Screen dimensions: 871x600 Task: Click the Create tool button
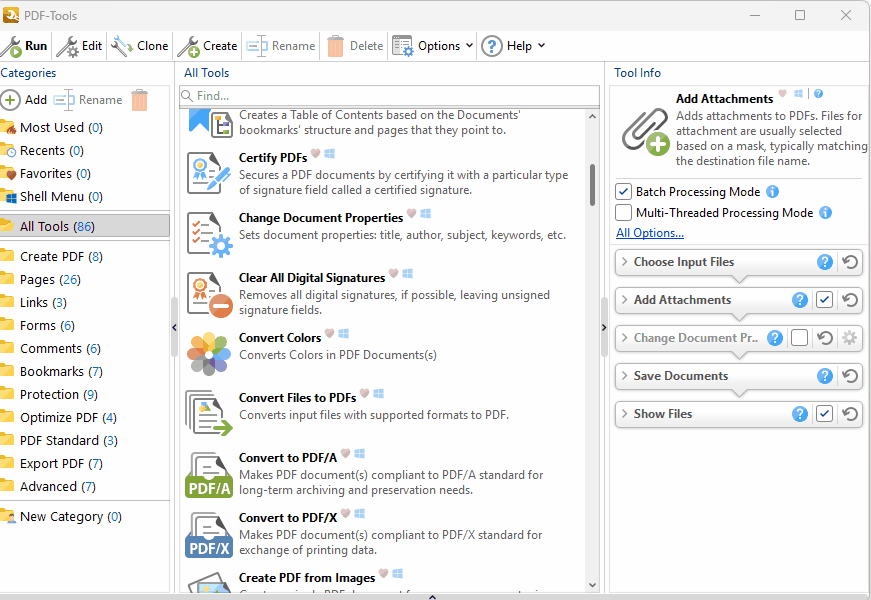pyautogui.click(x=207, y=46)
